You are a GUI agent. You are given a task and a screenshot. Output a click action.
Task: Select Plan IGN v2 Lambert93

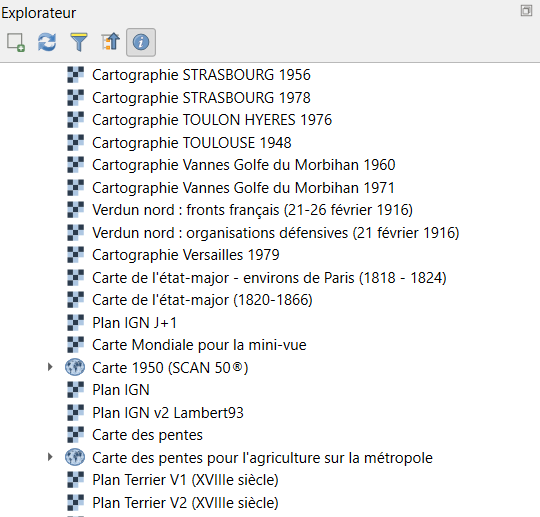coord(168,412)
